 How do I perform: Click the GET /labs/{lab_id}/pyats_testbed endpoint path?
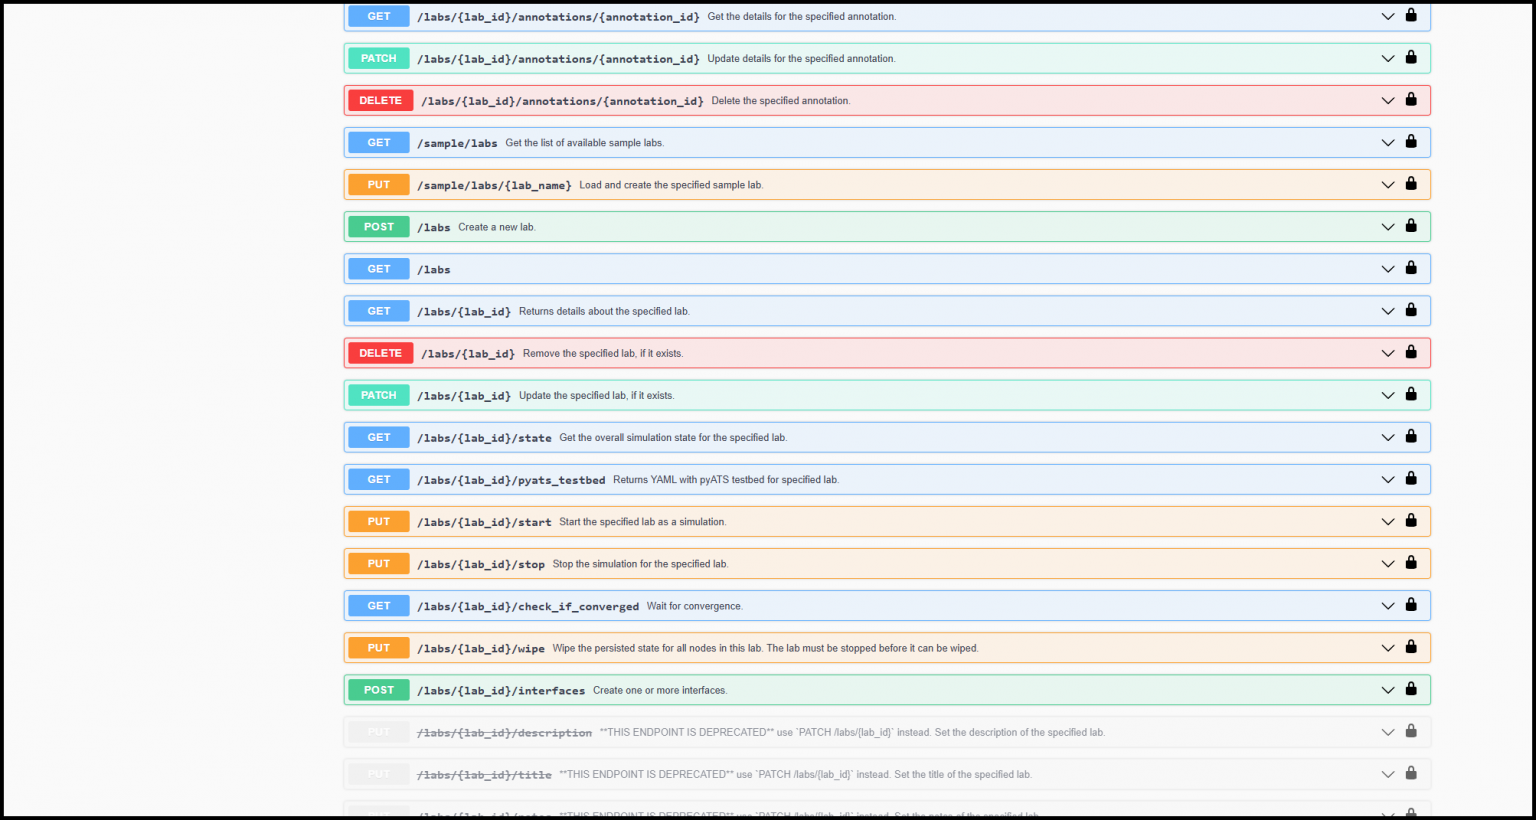(511, 479)
